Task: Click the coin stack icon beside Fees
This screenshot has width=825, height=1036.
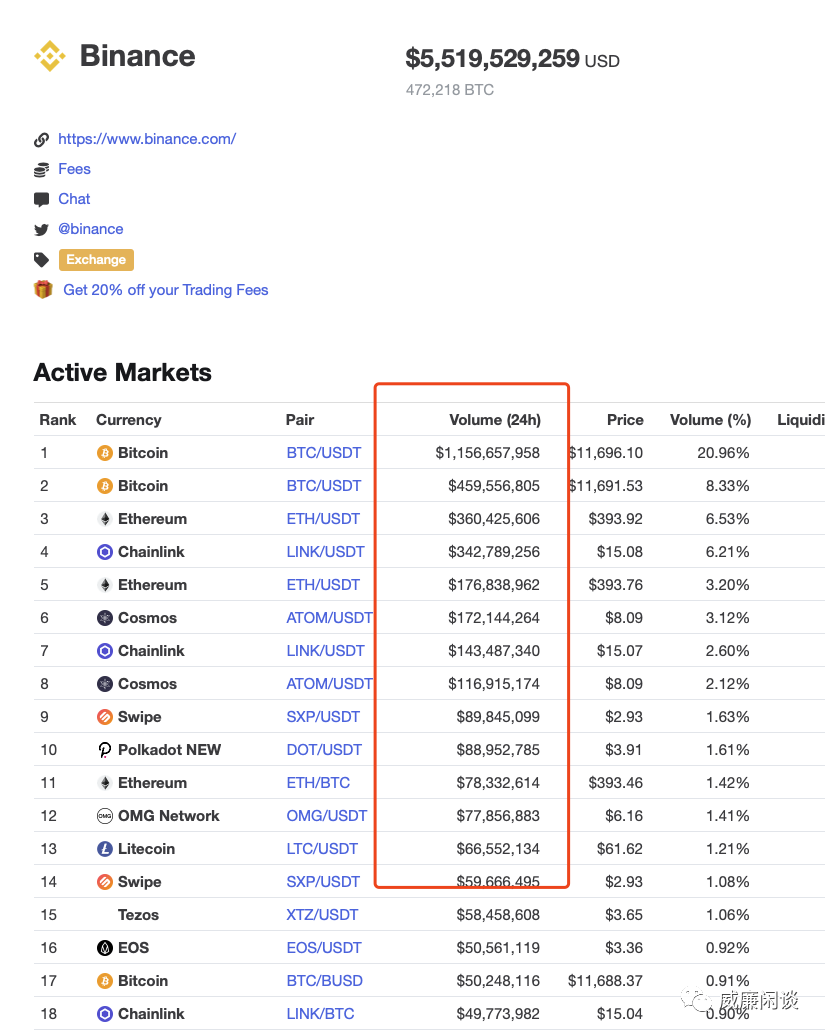Action: point(42,170)
